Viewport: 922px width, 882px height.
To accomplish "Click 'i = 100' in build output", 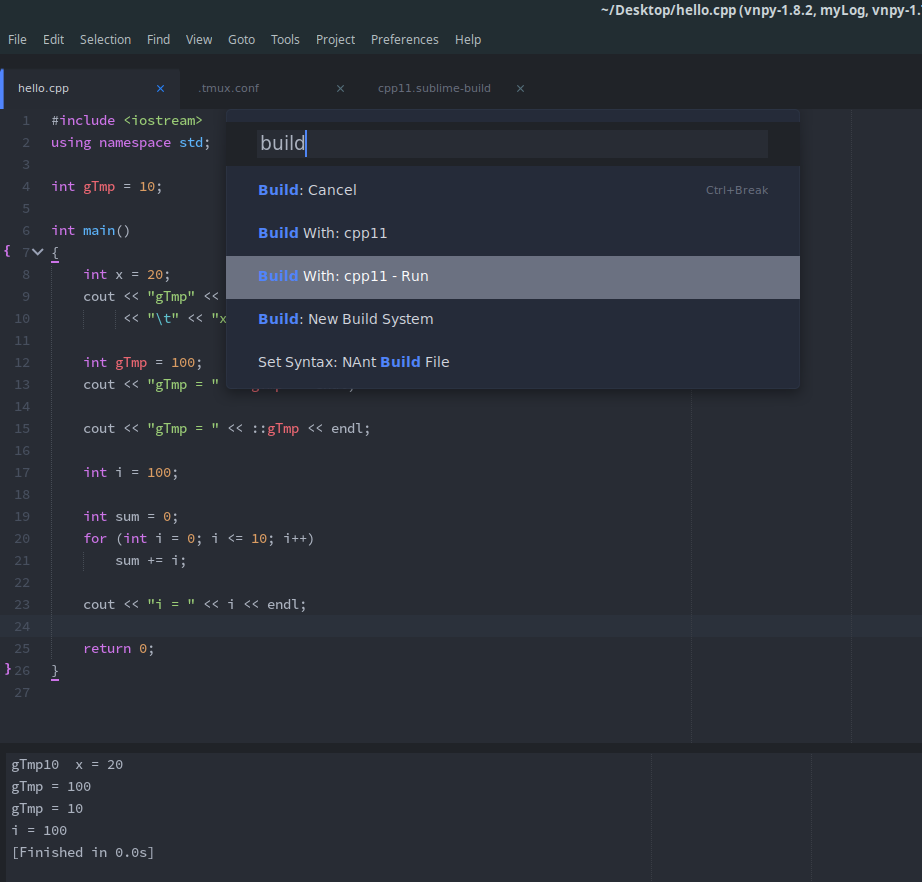I will 39,830.
